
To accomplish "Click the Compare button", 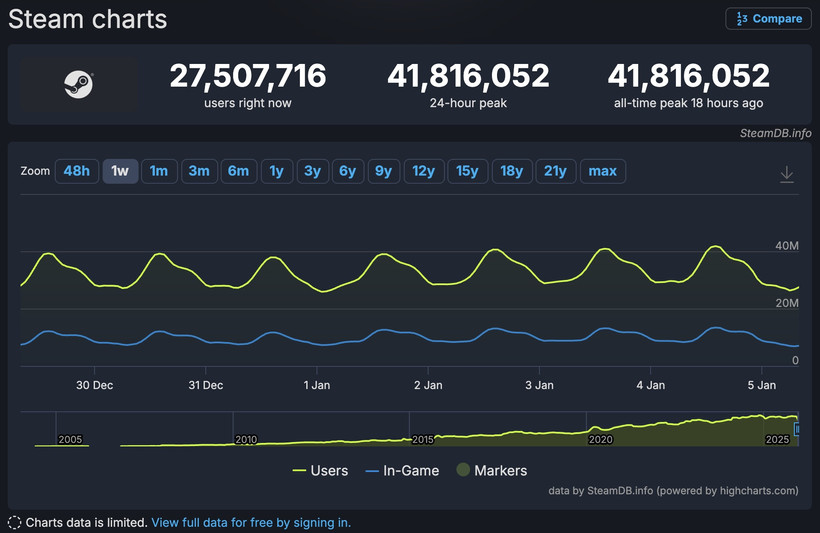I will [768, 19].
